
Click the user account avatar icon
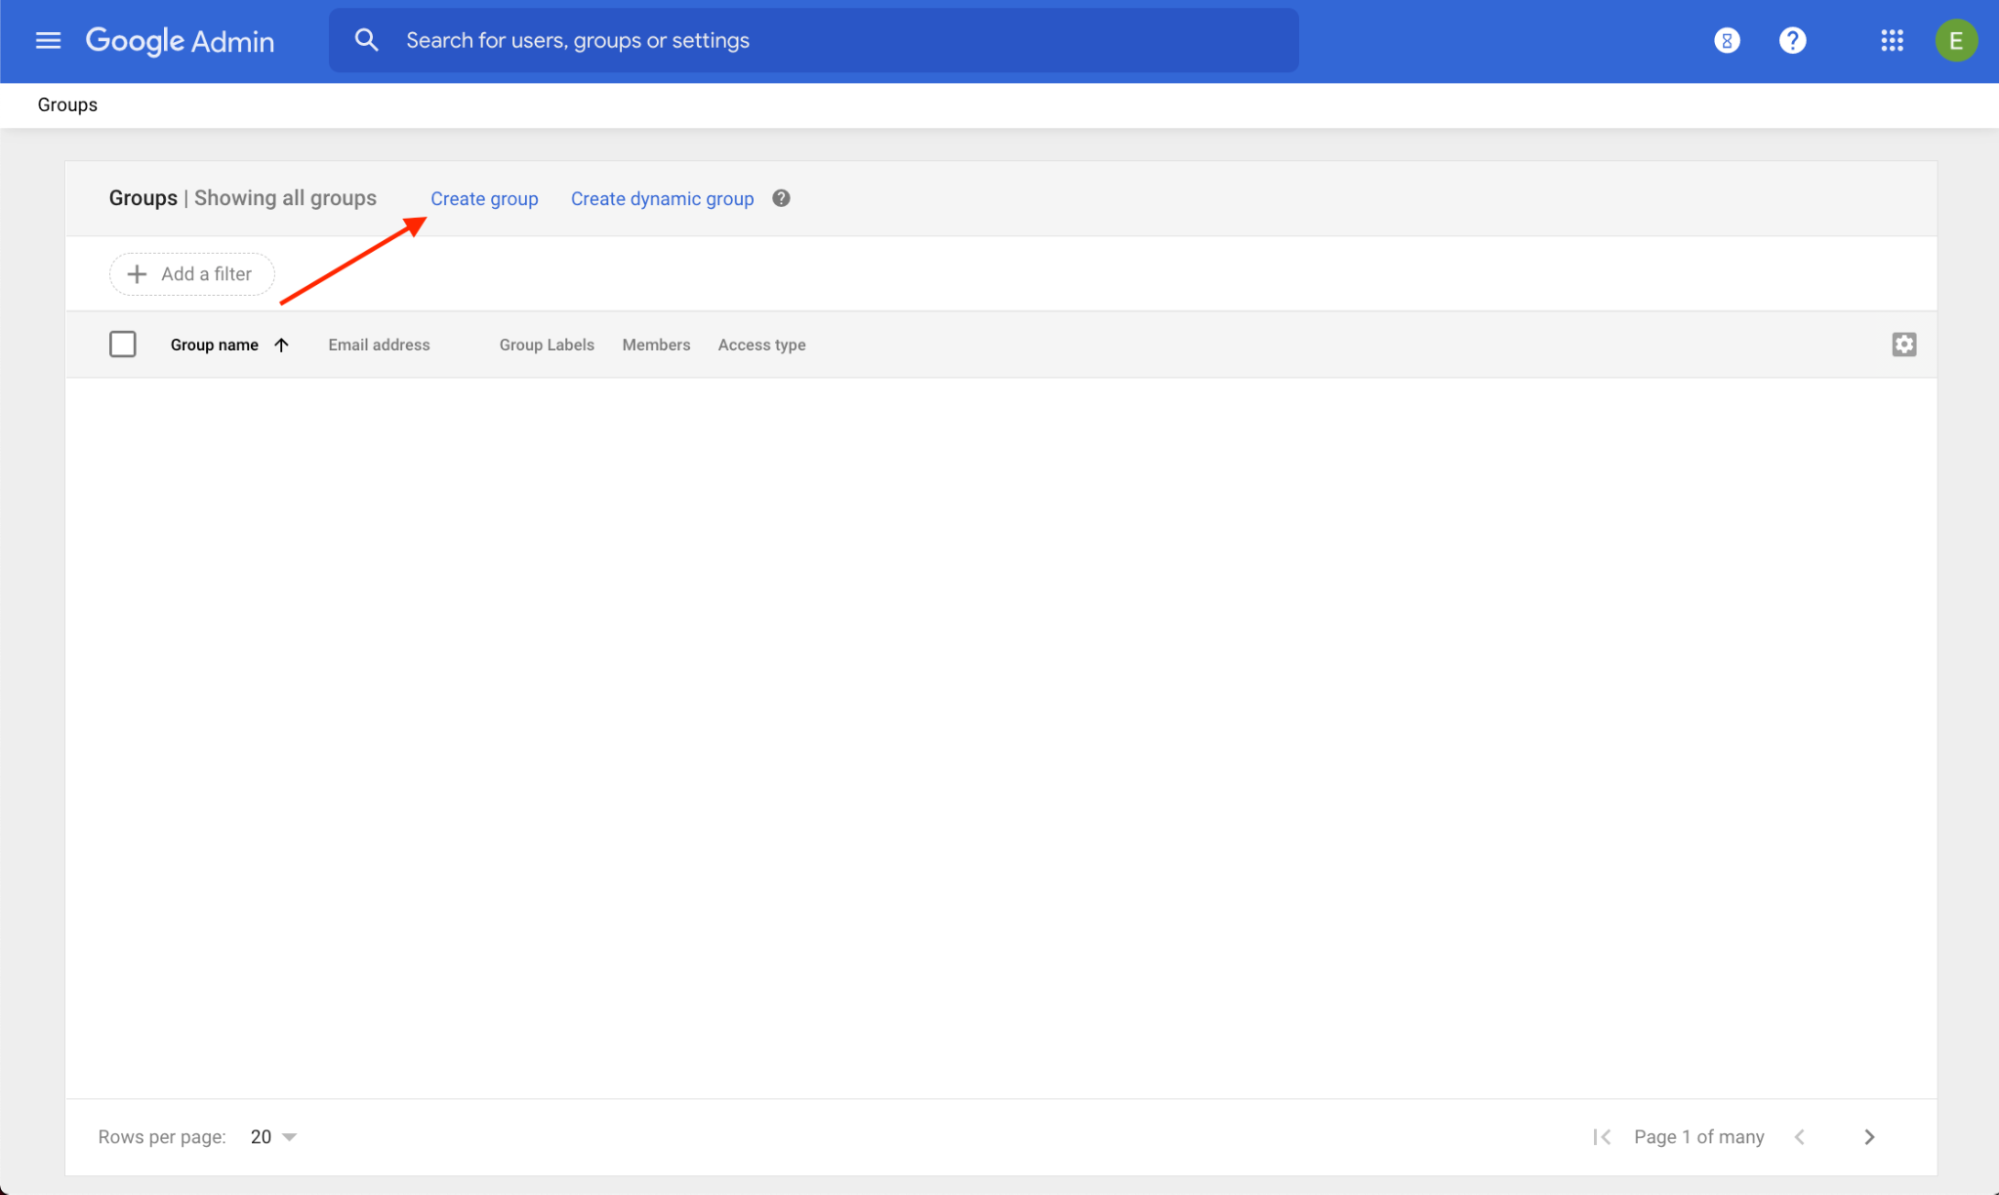pyautogui.click(x=1956, y=40)
